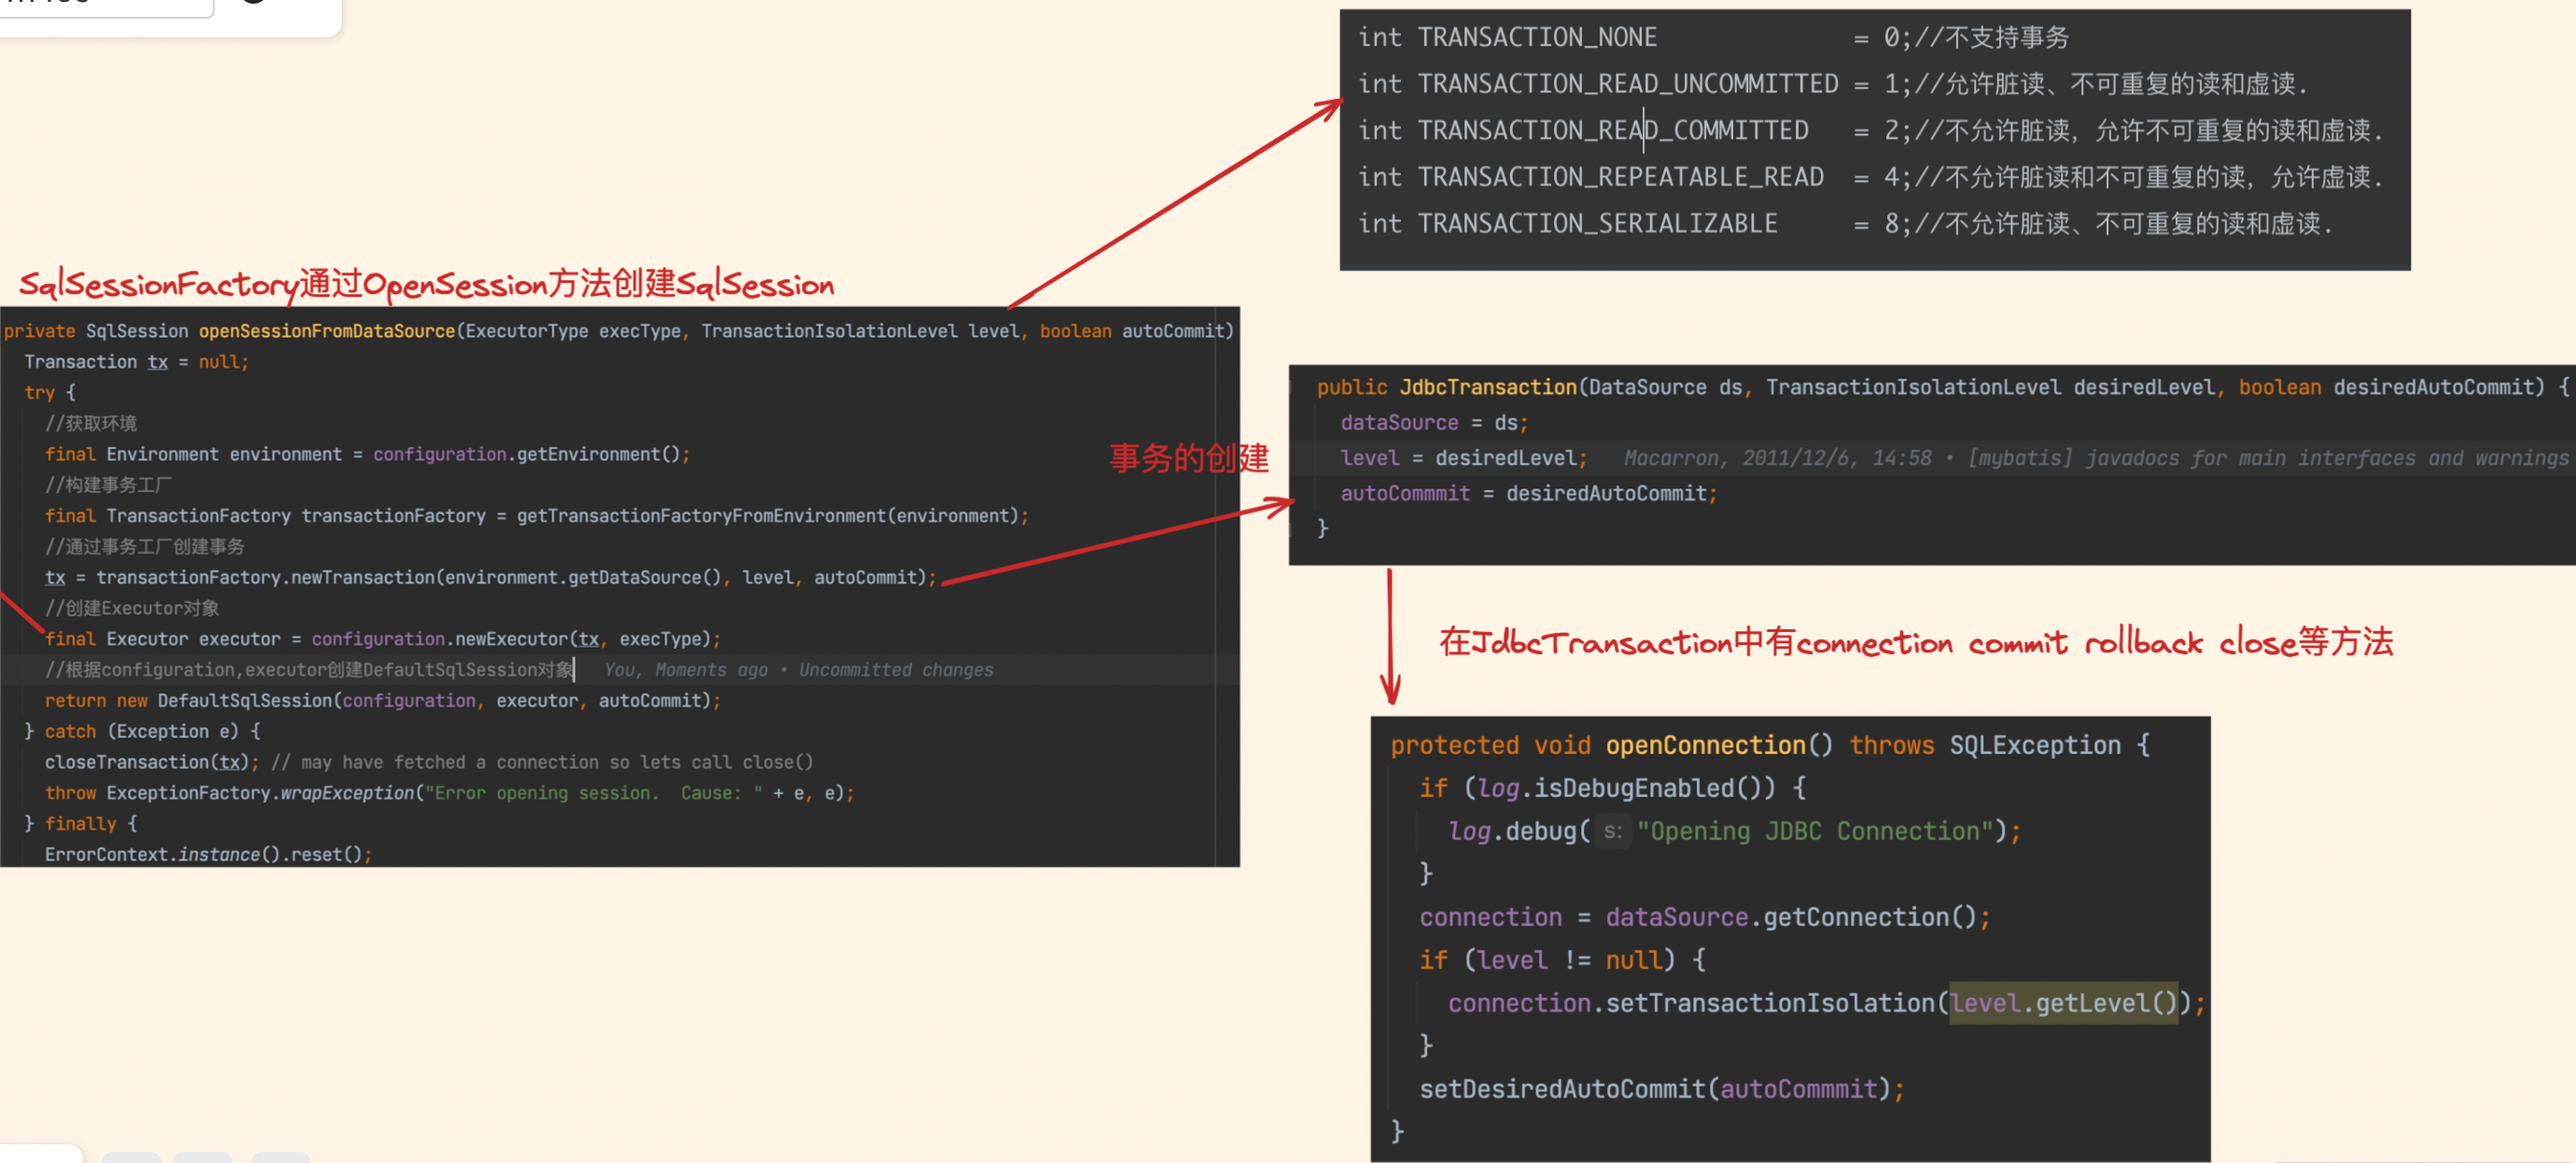Click "catch (Exception e) {" line

(143, 732)
